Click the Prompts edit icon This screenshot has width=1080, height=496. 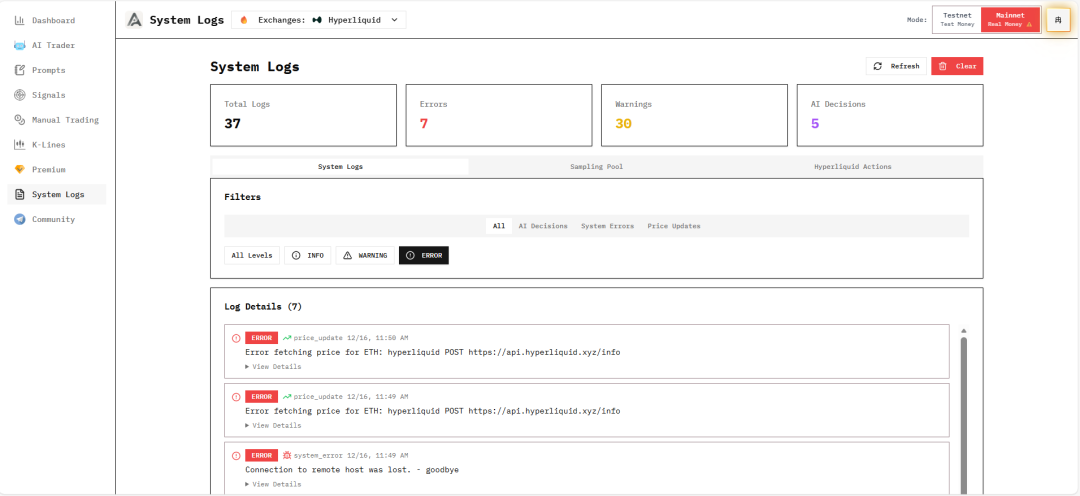coord(20,70)
